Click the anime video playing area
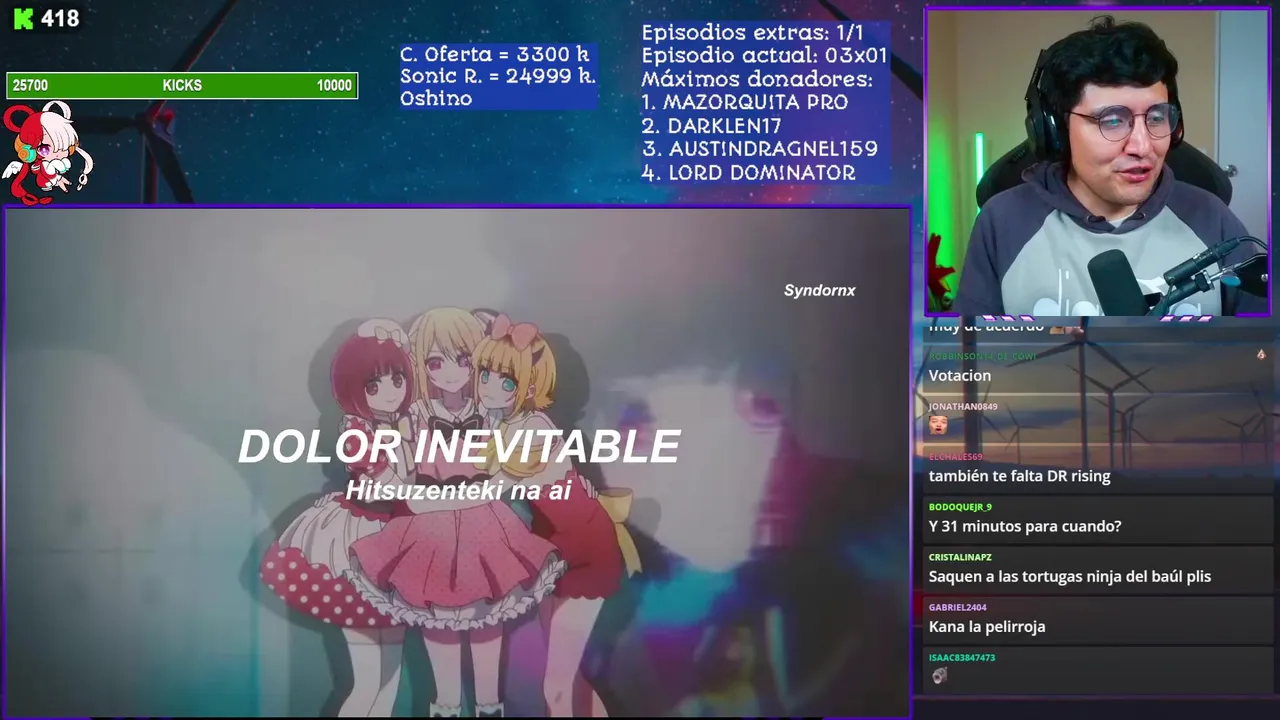 (458, 462)
